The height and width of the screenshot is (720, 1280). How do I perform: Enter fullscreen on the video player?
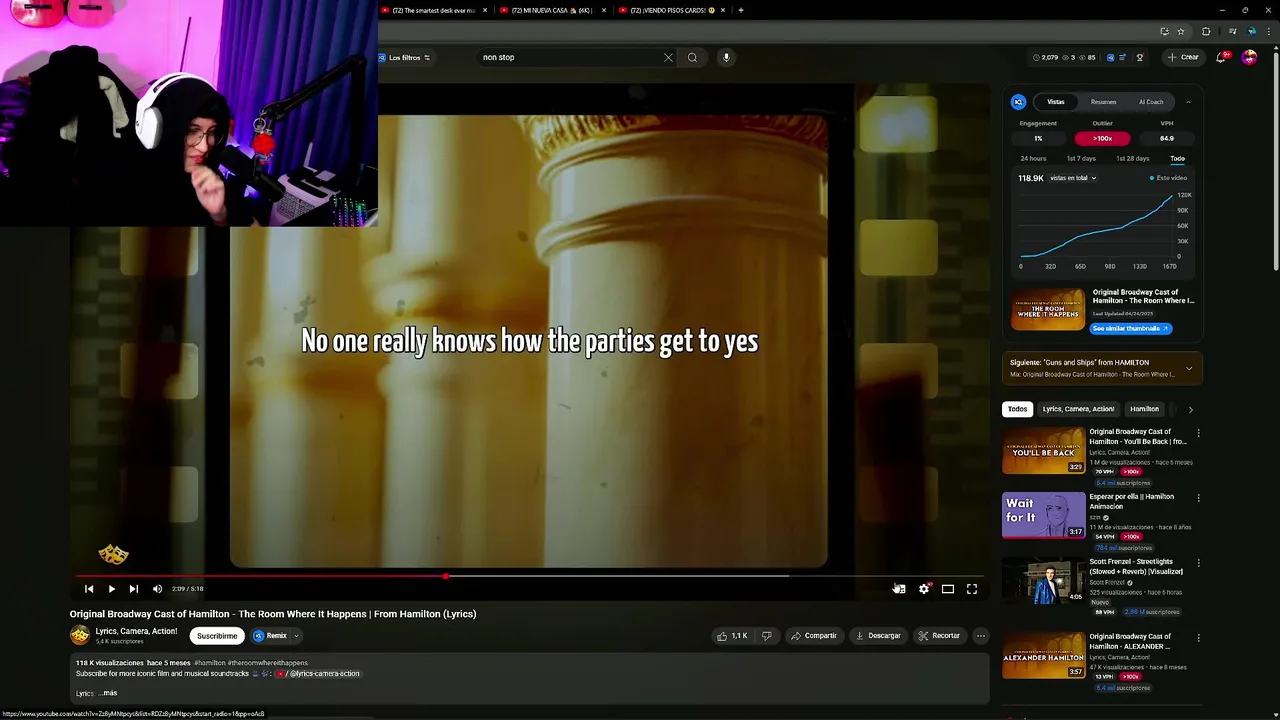point(972,589)
